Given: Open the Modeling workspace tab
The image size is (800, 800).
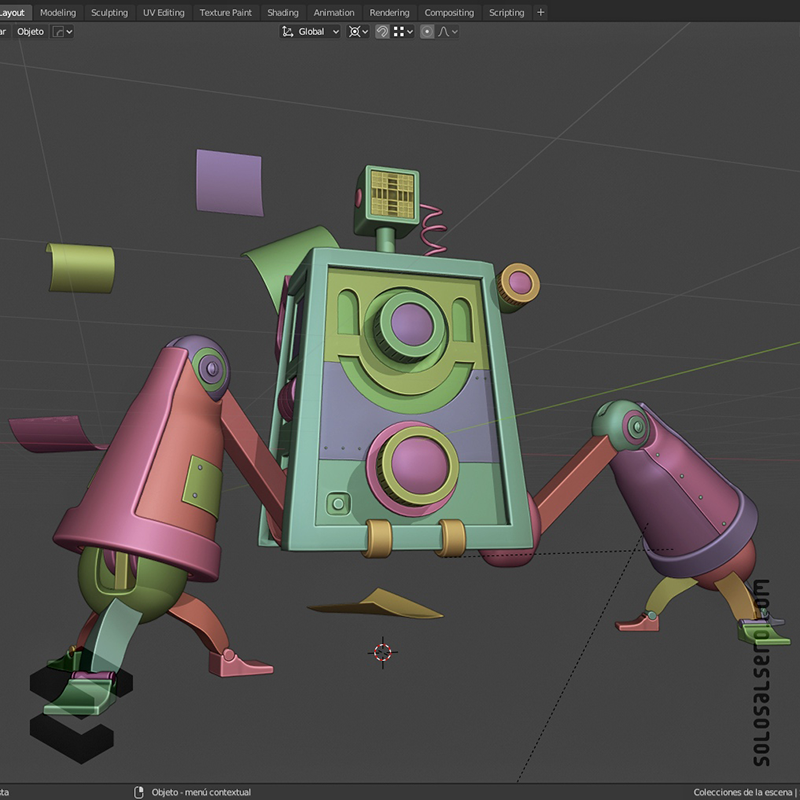Looking at the screenshot, I should [x=58, y=12].
